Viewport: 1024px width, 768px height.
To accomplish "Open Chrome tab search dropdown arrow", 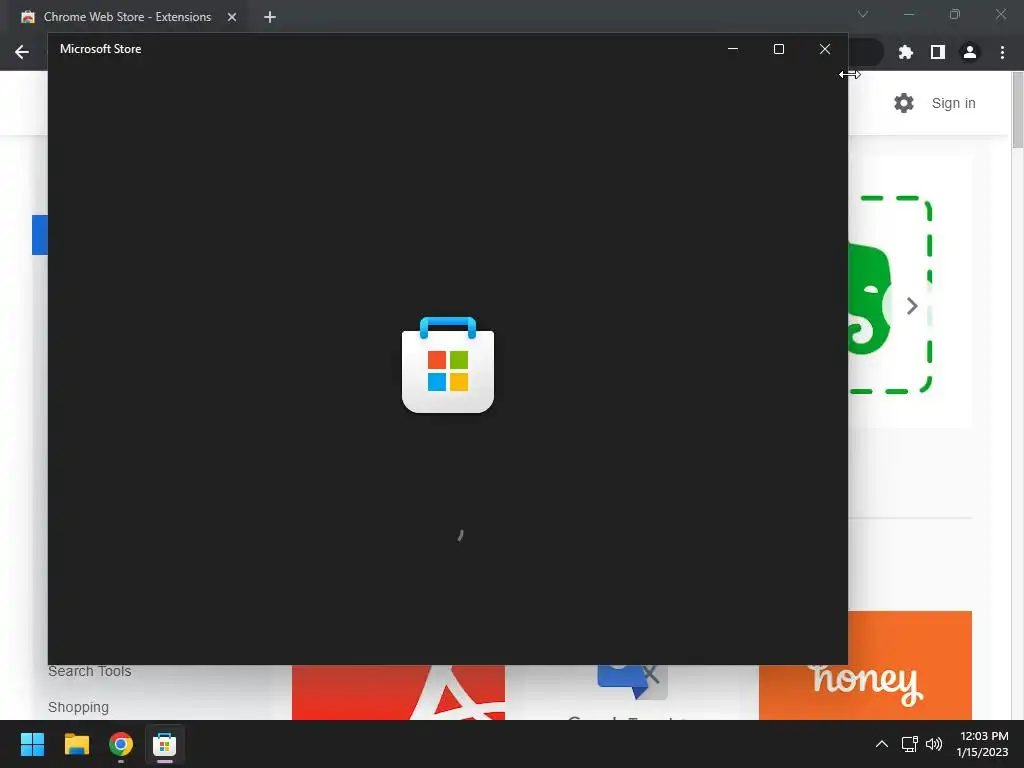I will click(x=863, y=14).
